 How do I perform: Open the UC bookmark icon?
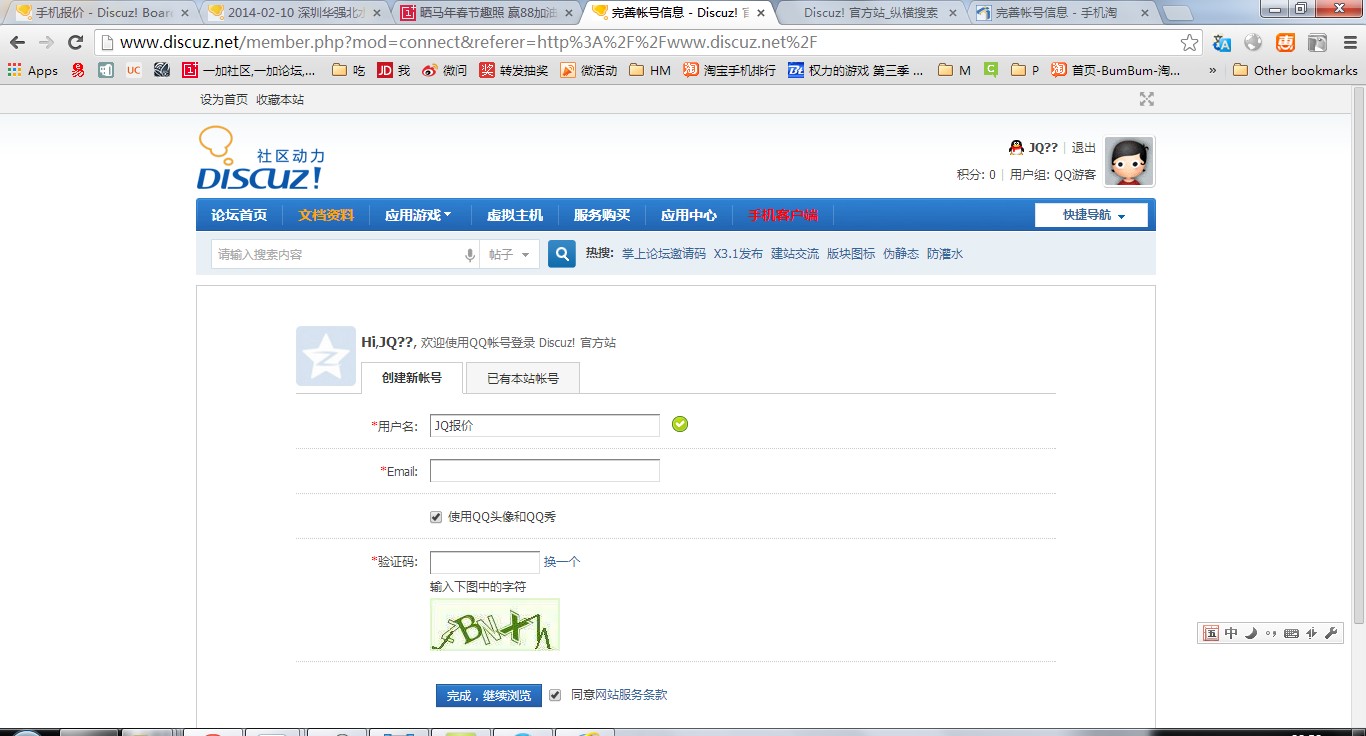133,70
